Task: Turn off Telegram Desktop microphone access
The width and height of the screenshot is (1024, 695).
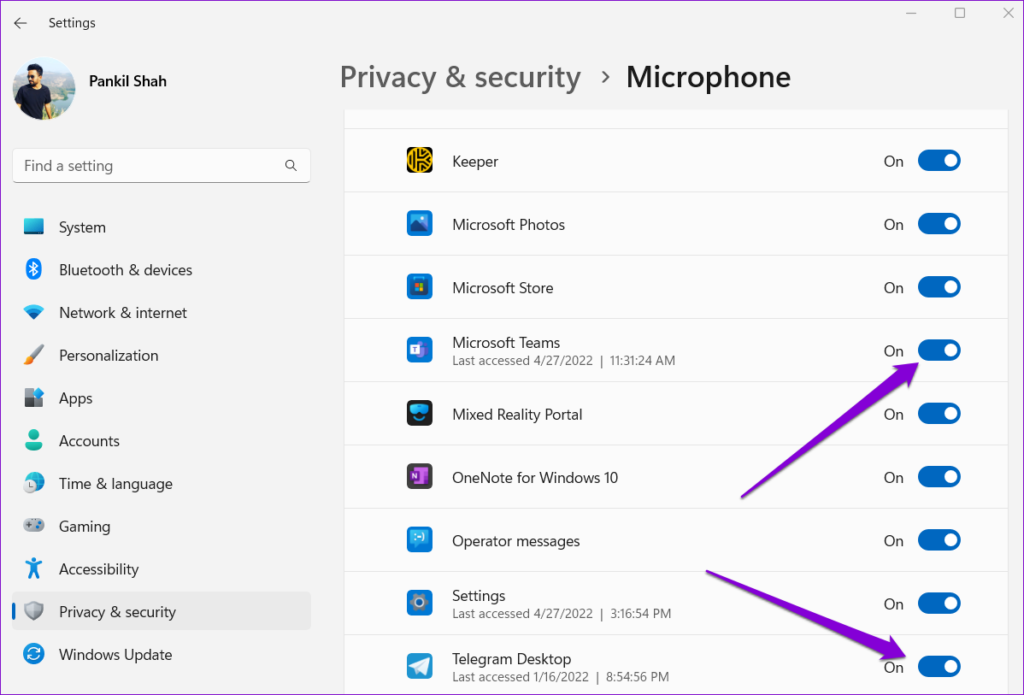Action: [x=938, y=666]
